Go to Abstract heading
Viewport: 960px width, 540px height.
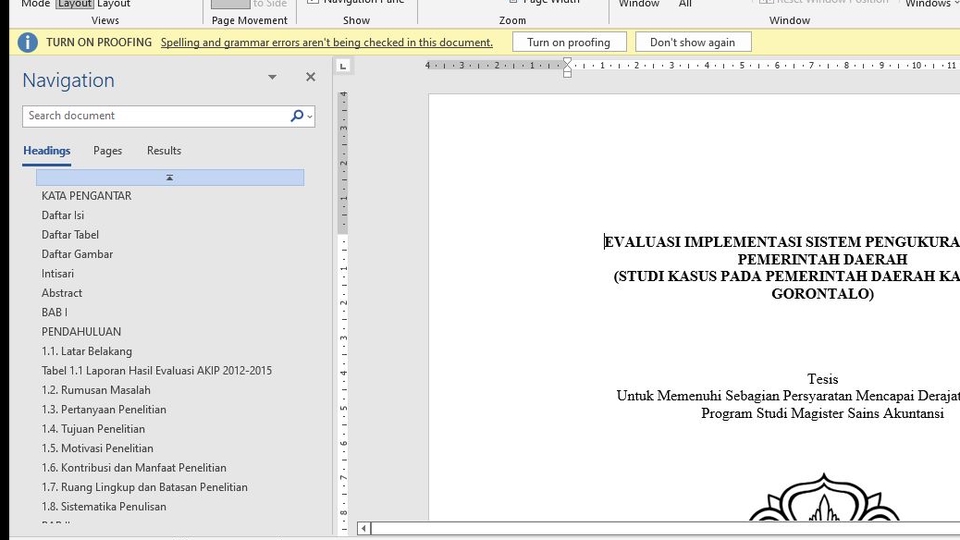point(62,293)
